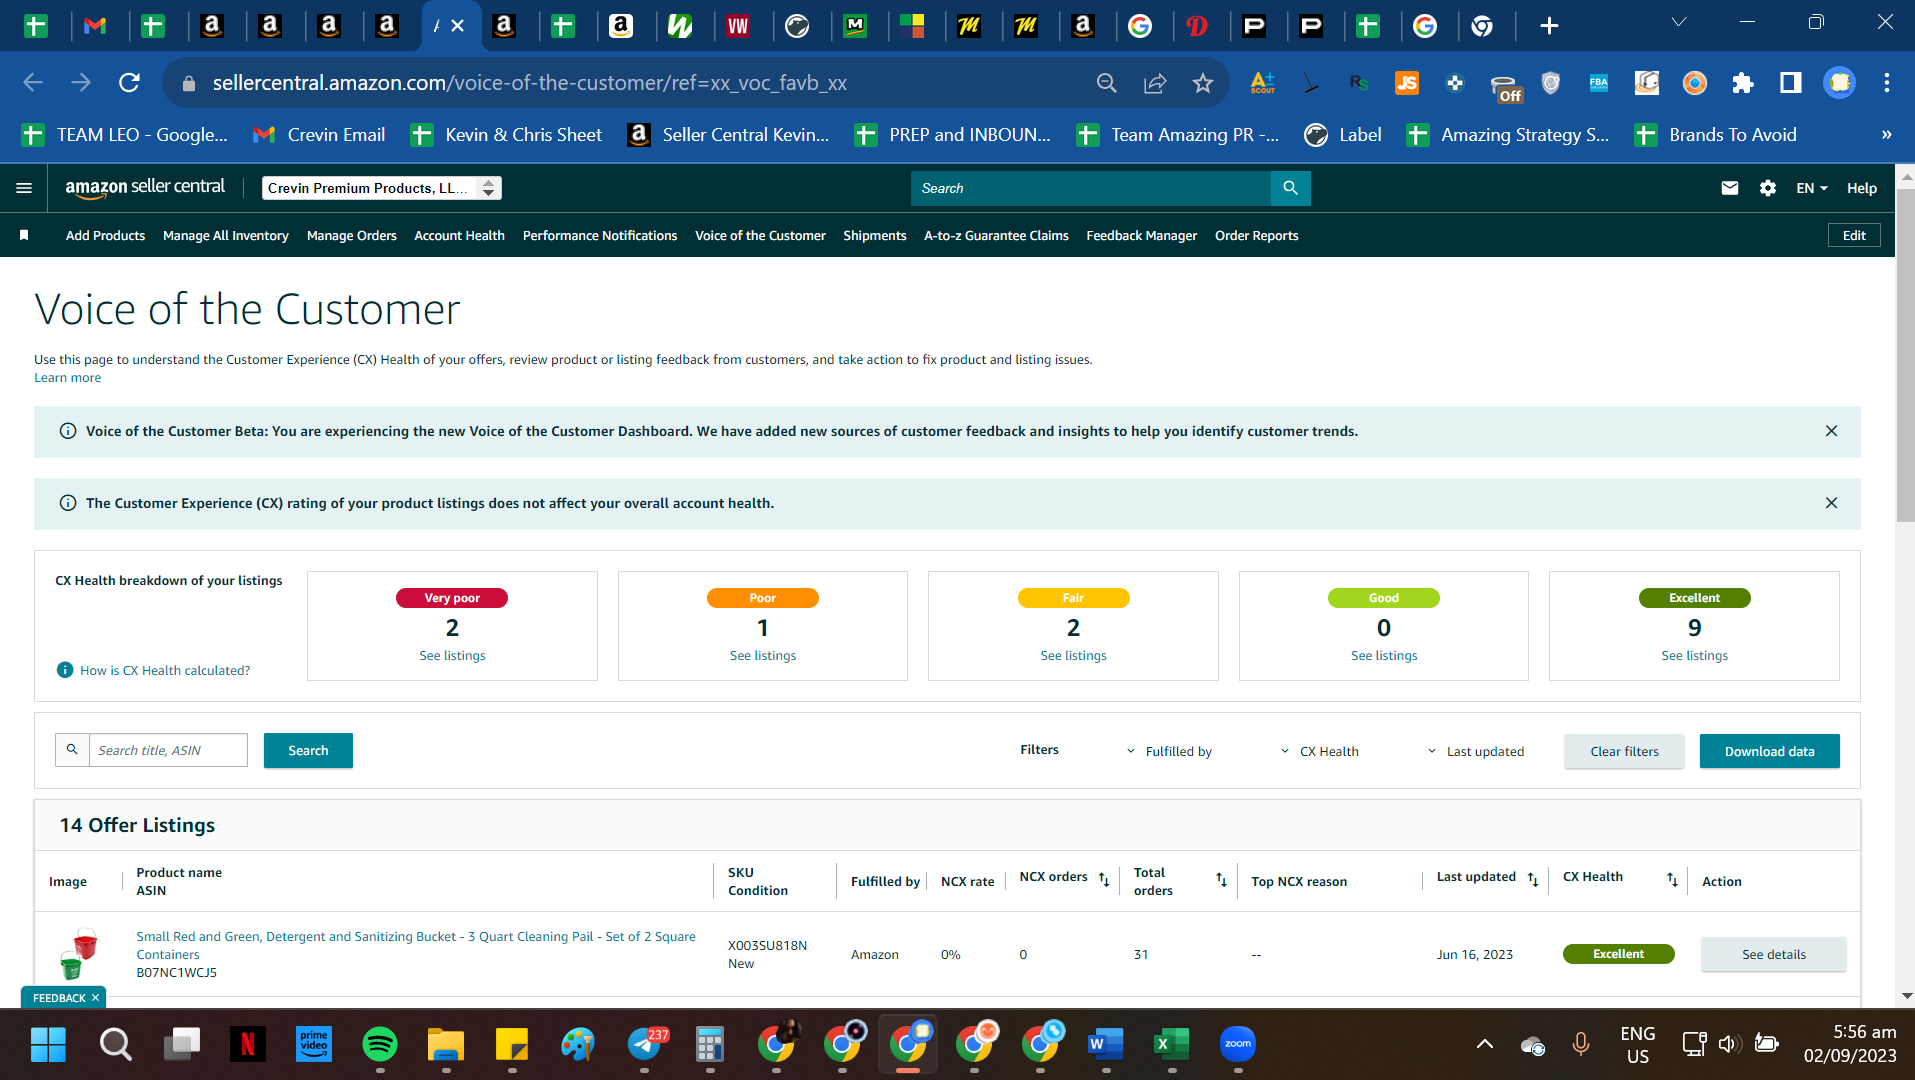Open Performance Notifications

click(600, 236)
